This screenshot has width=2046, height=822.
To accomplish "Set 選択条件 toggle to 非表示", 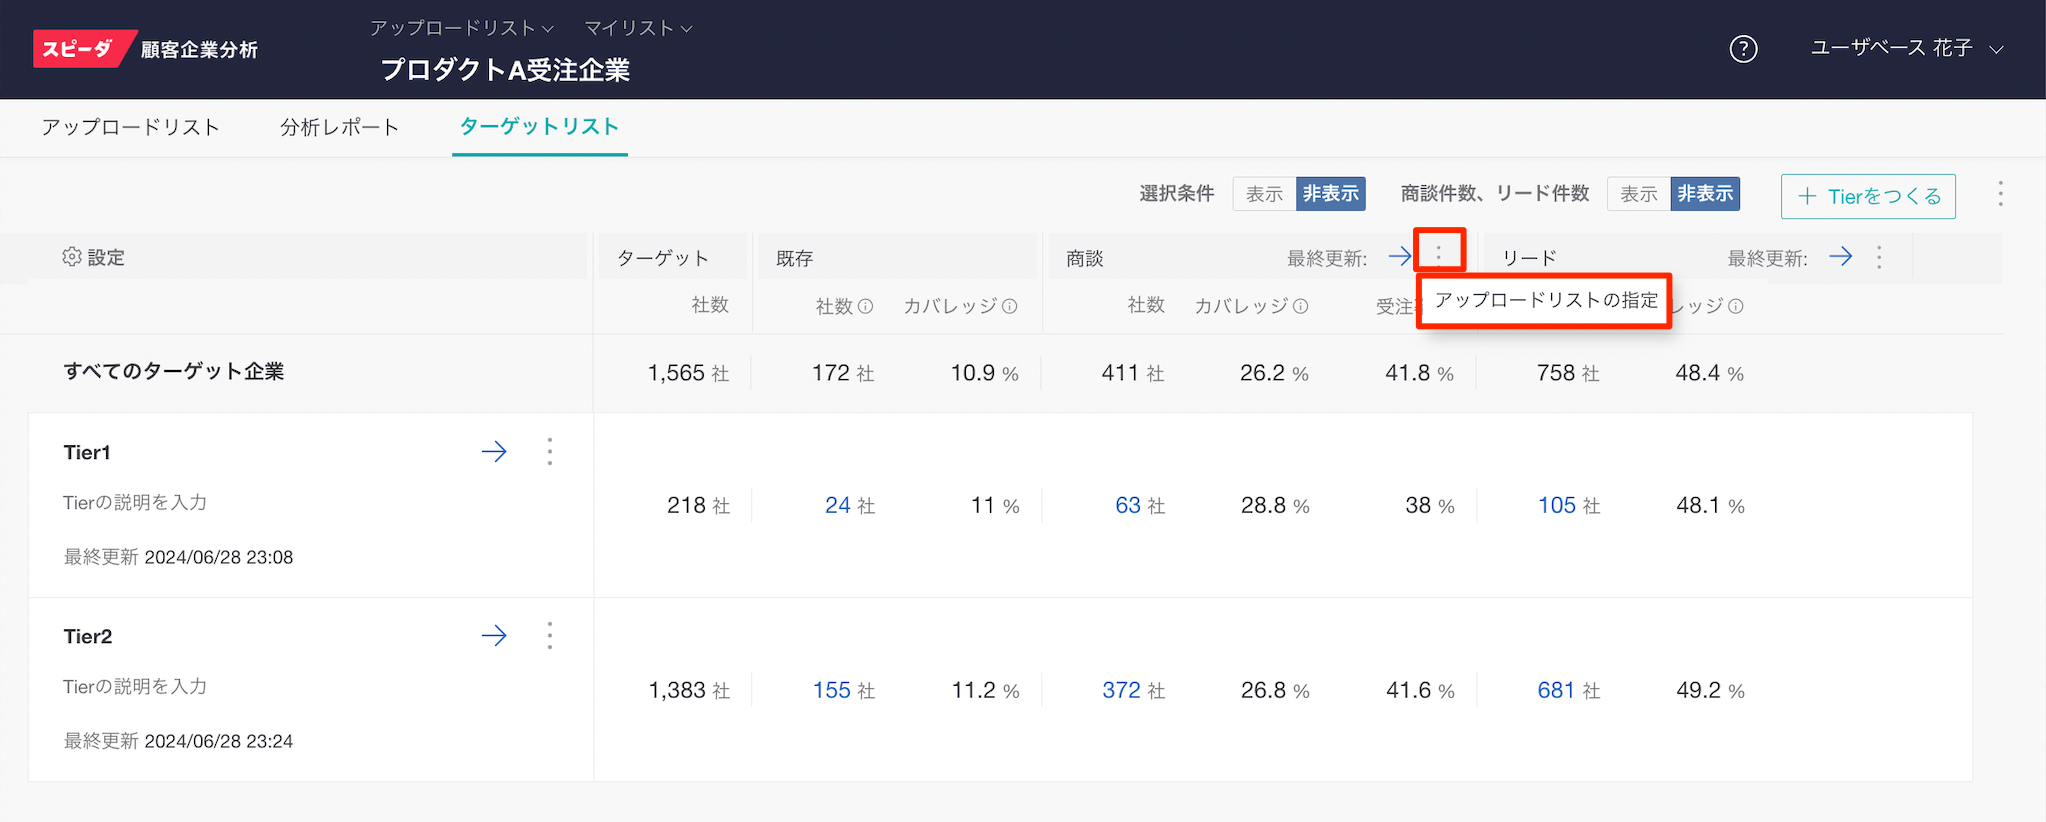I will click(1331, 194).
